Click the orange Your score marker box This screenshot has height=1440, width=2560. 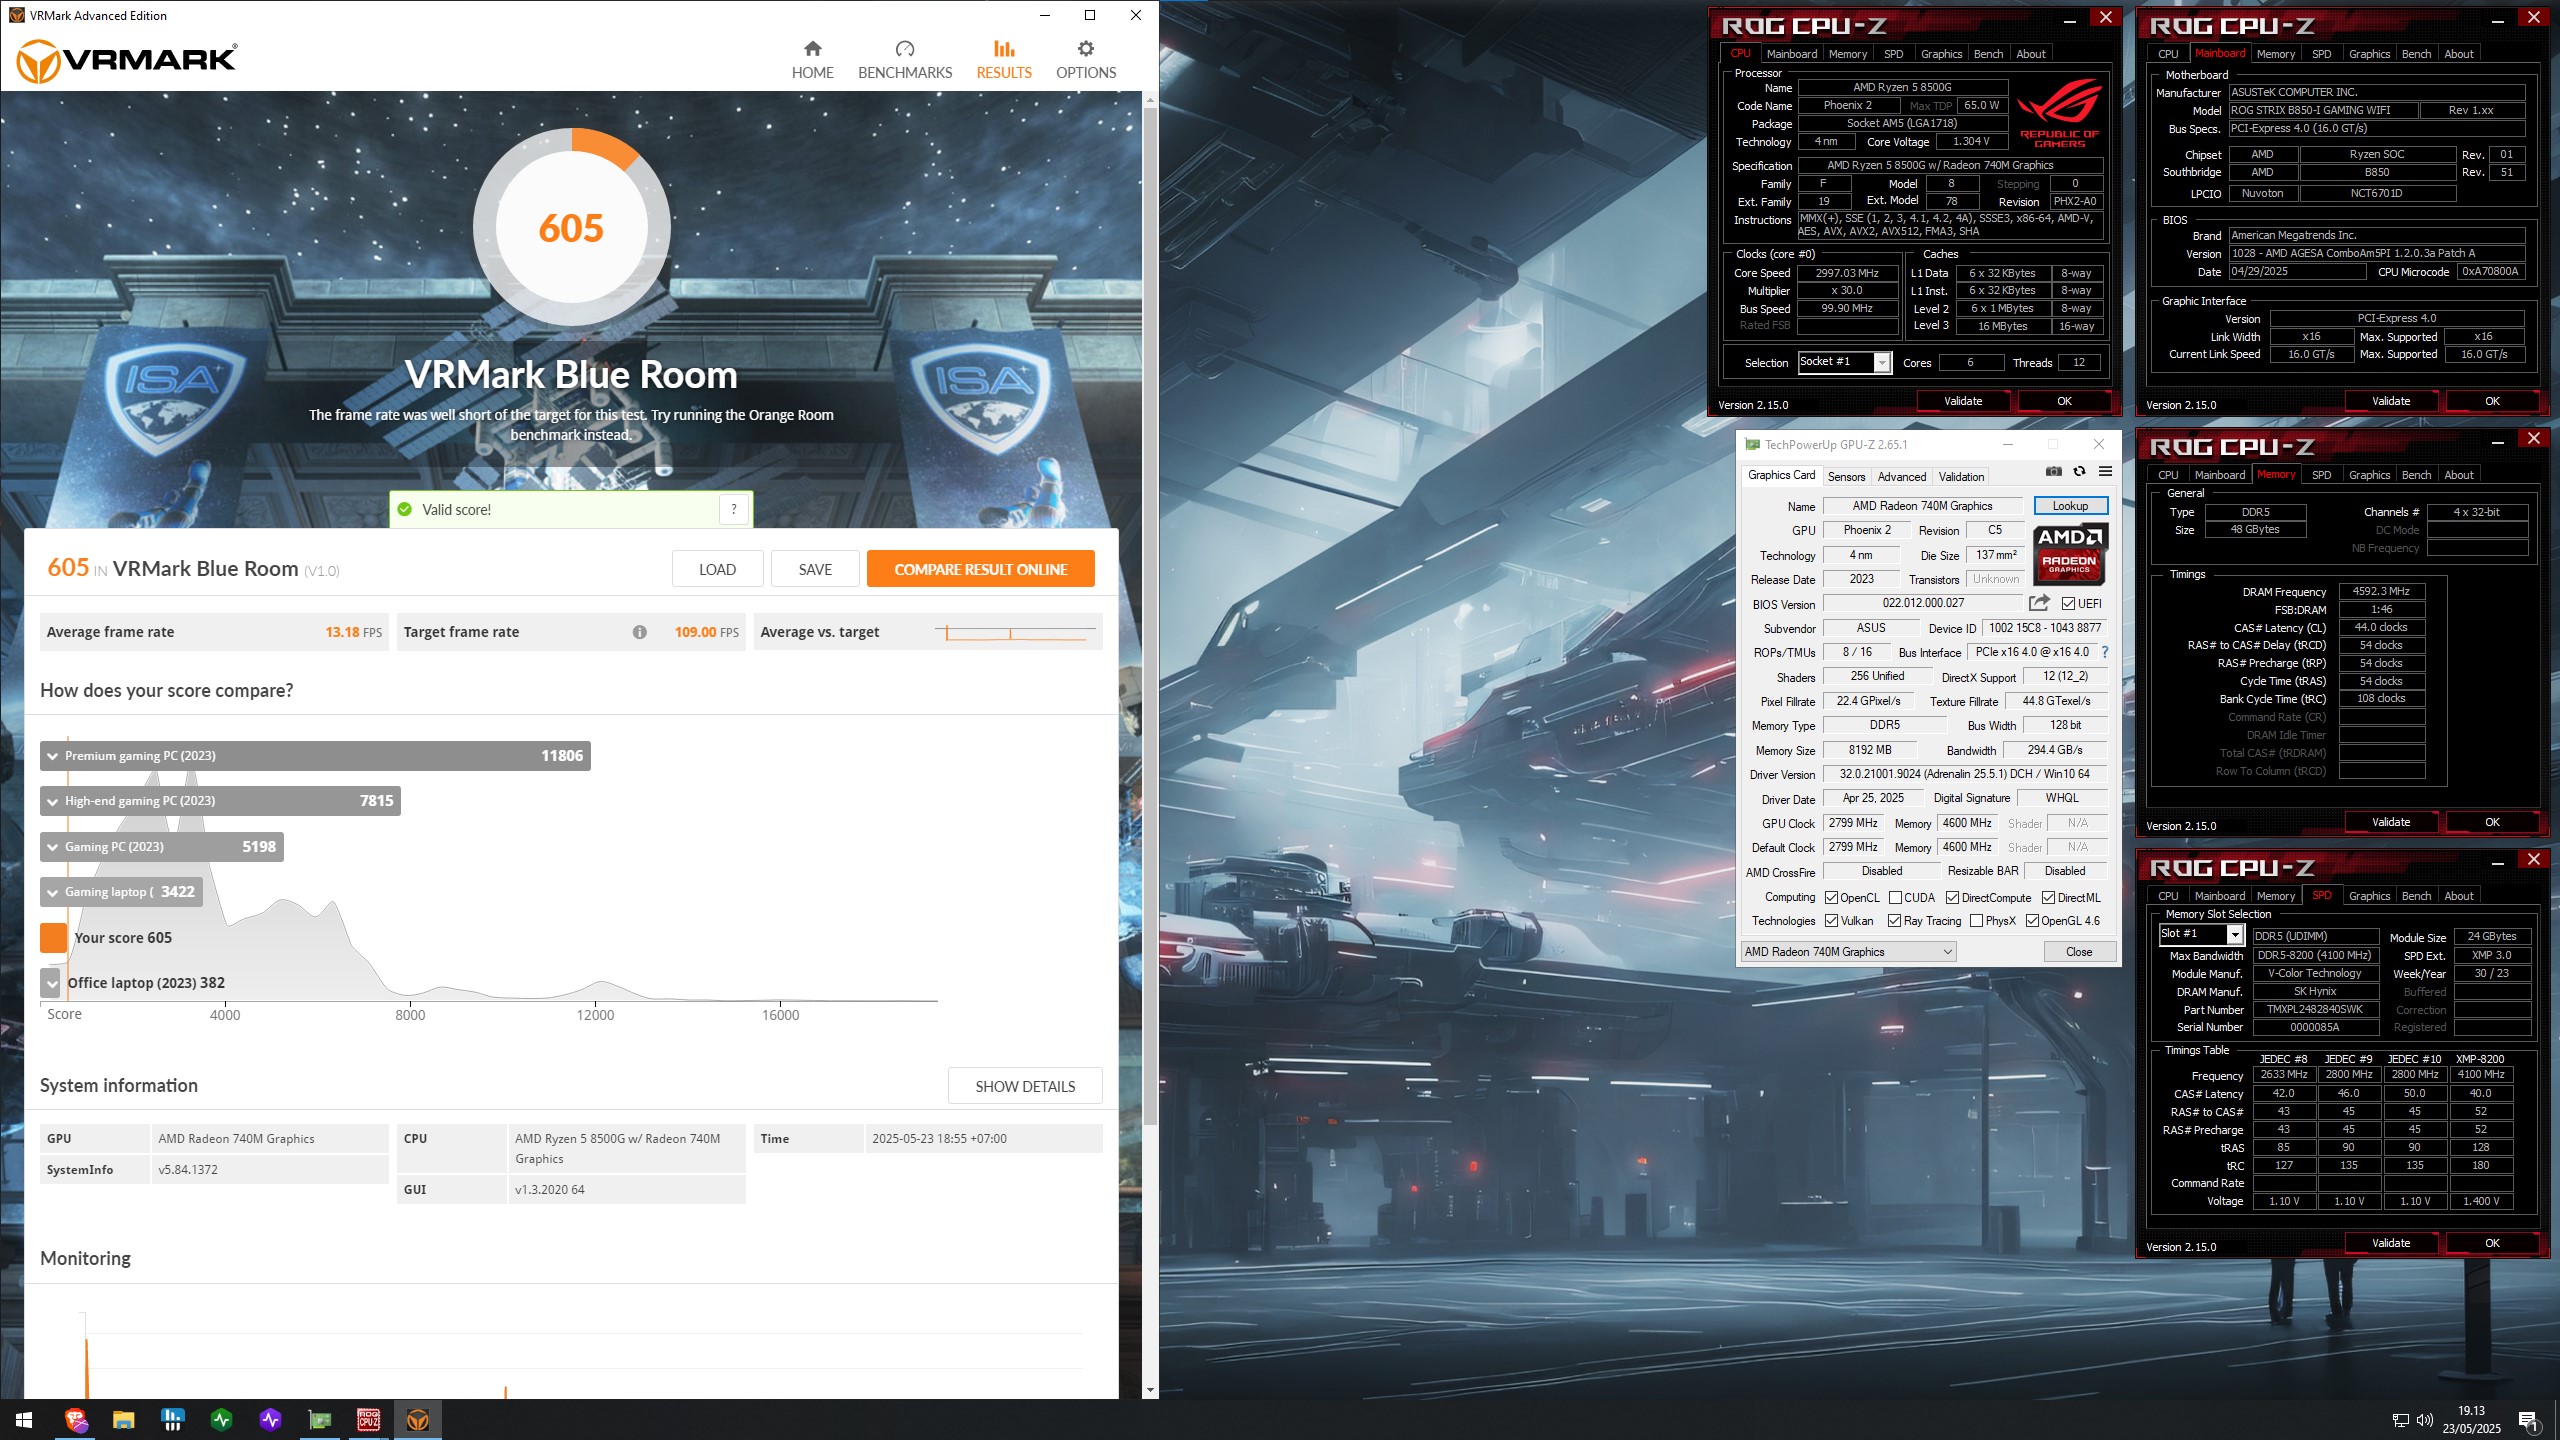click(x=53, y=938)
